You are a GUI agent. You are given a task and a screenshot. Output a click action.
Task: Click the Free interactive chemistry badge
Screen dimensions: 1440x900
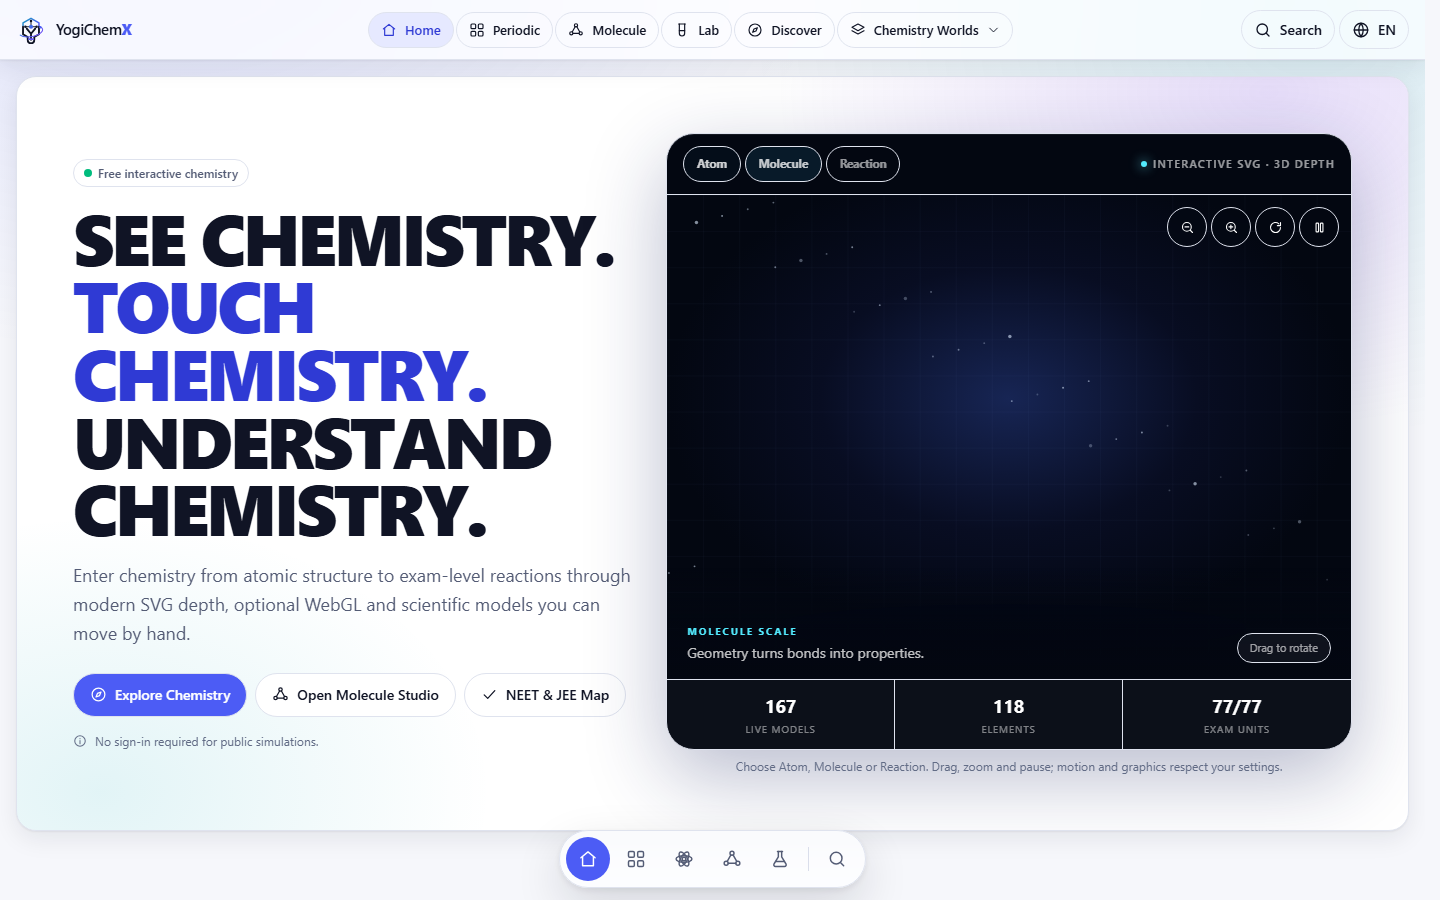click(x=161, y=173)
